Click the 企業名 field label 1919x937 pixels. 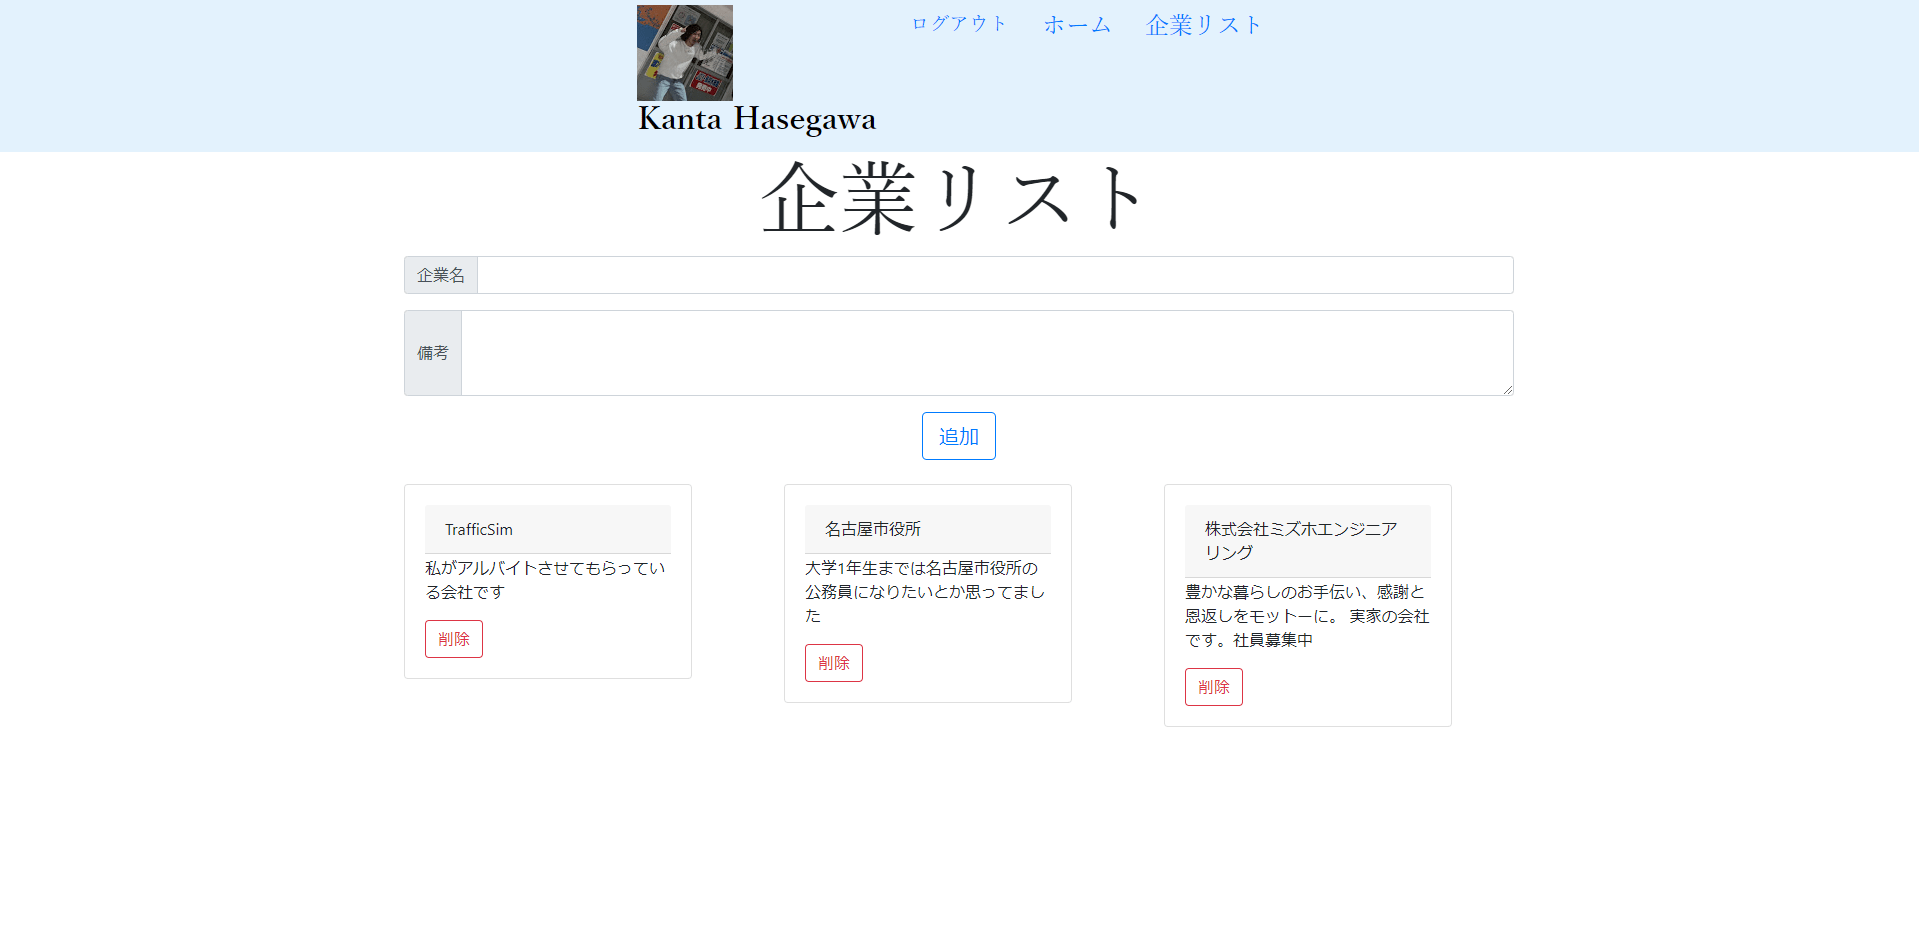[441, 275]
